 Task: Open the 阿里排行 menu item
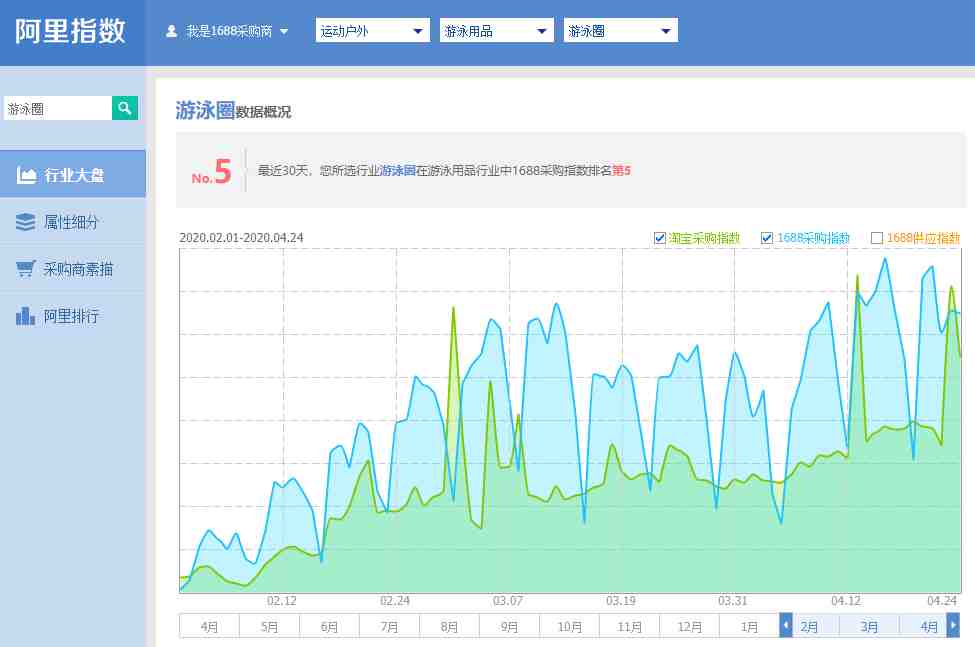click(73, 316)
